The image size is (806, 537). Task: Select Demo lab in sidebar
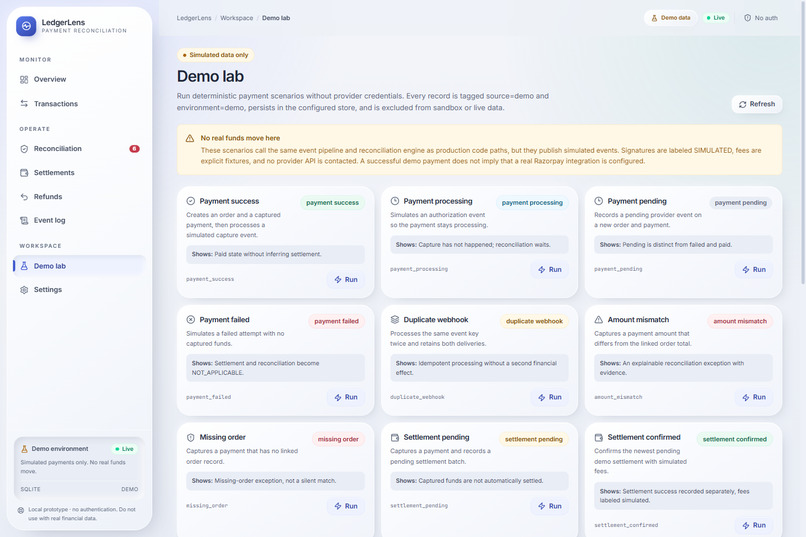click(x=79, y=266)
